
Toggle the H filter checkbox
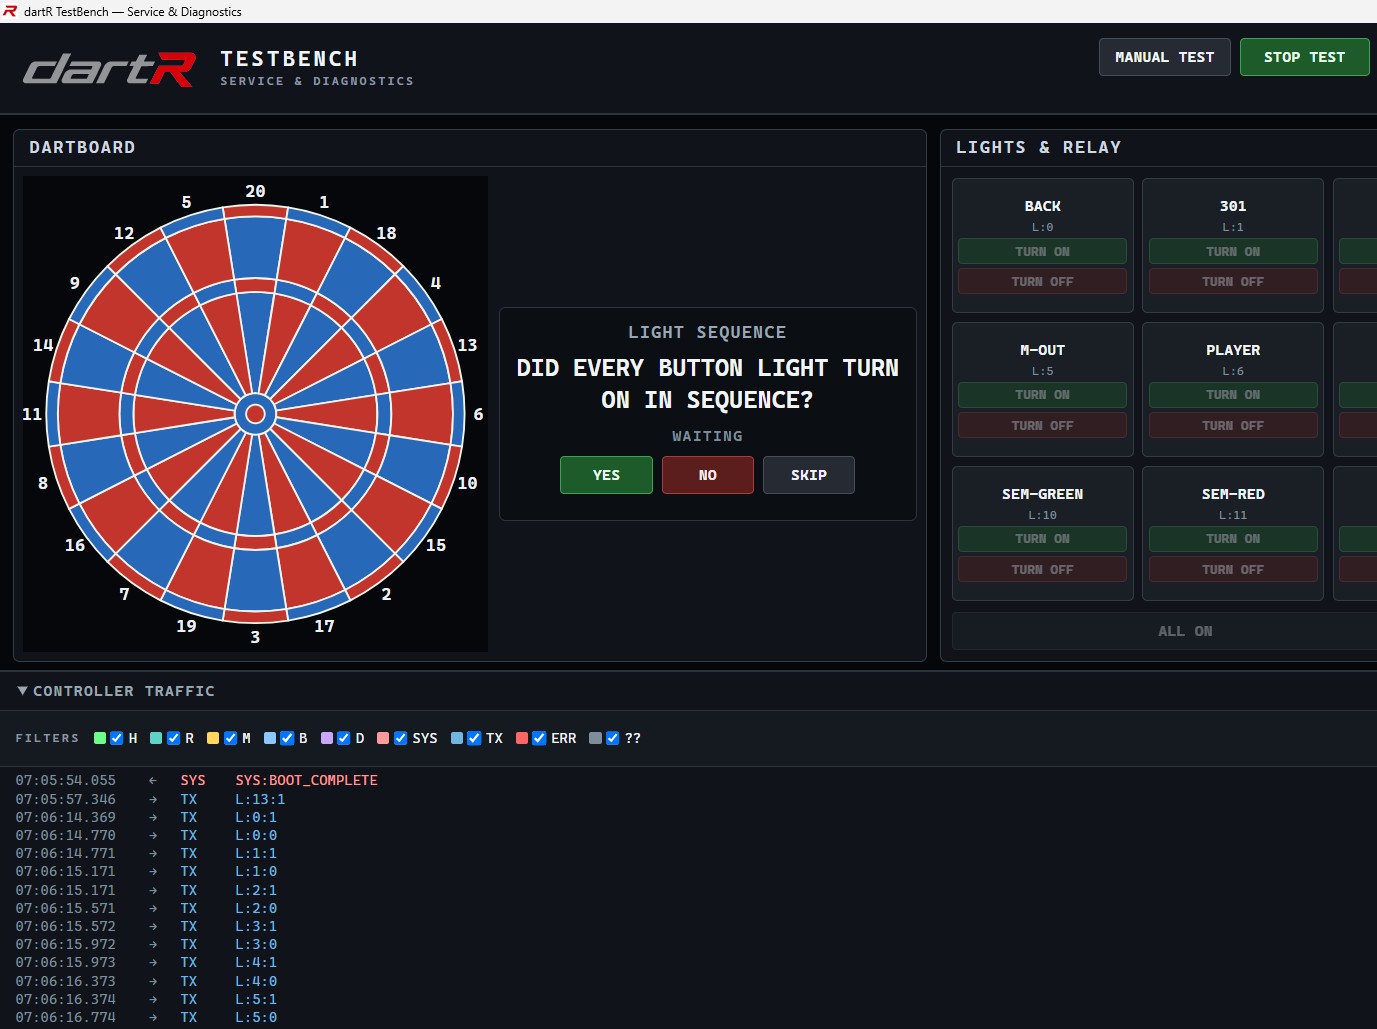(117, 738)
